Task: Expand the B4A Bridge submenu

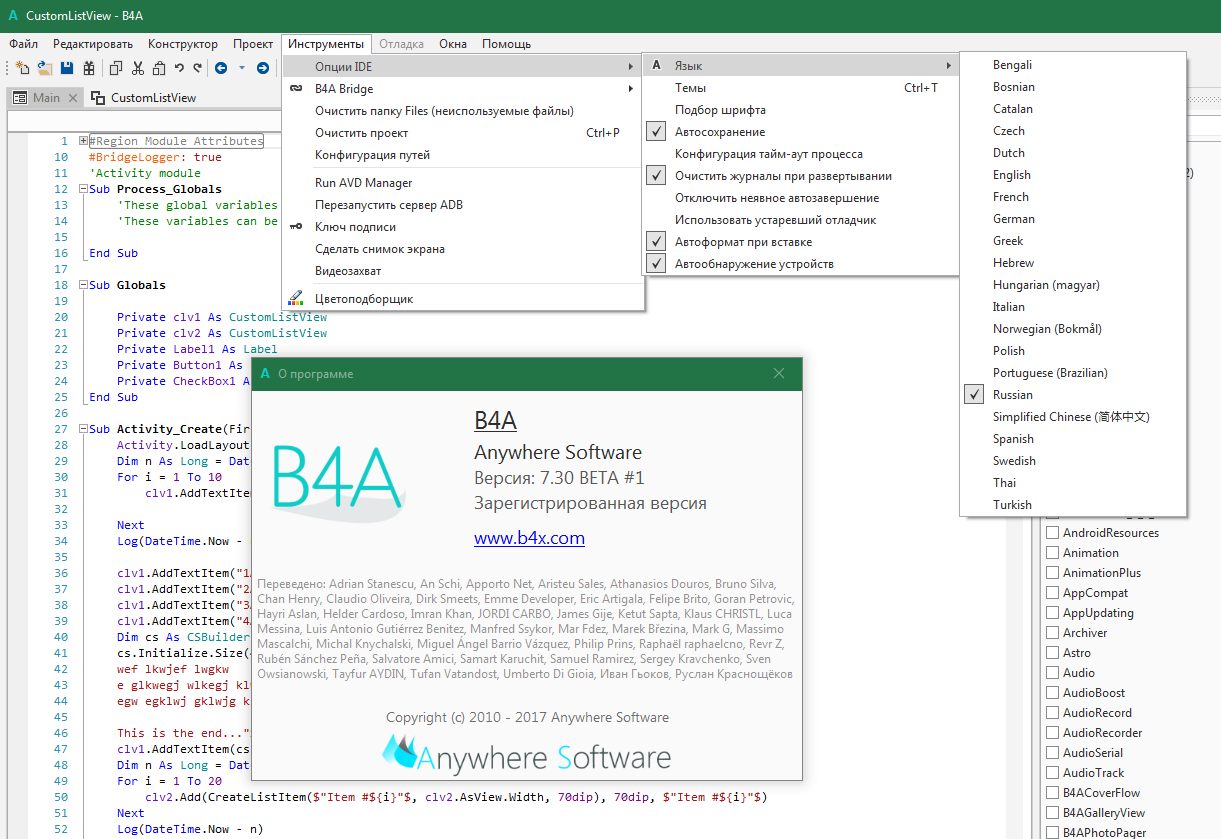Action: 463,89
